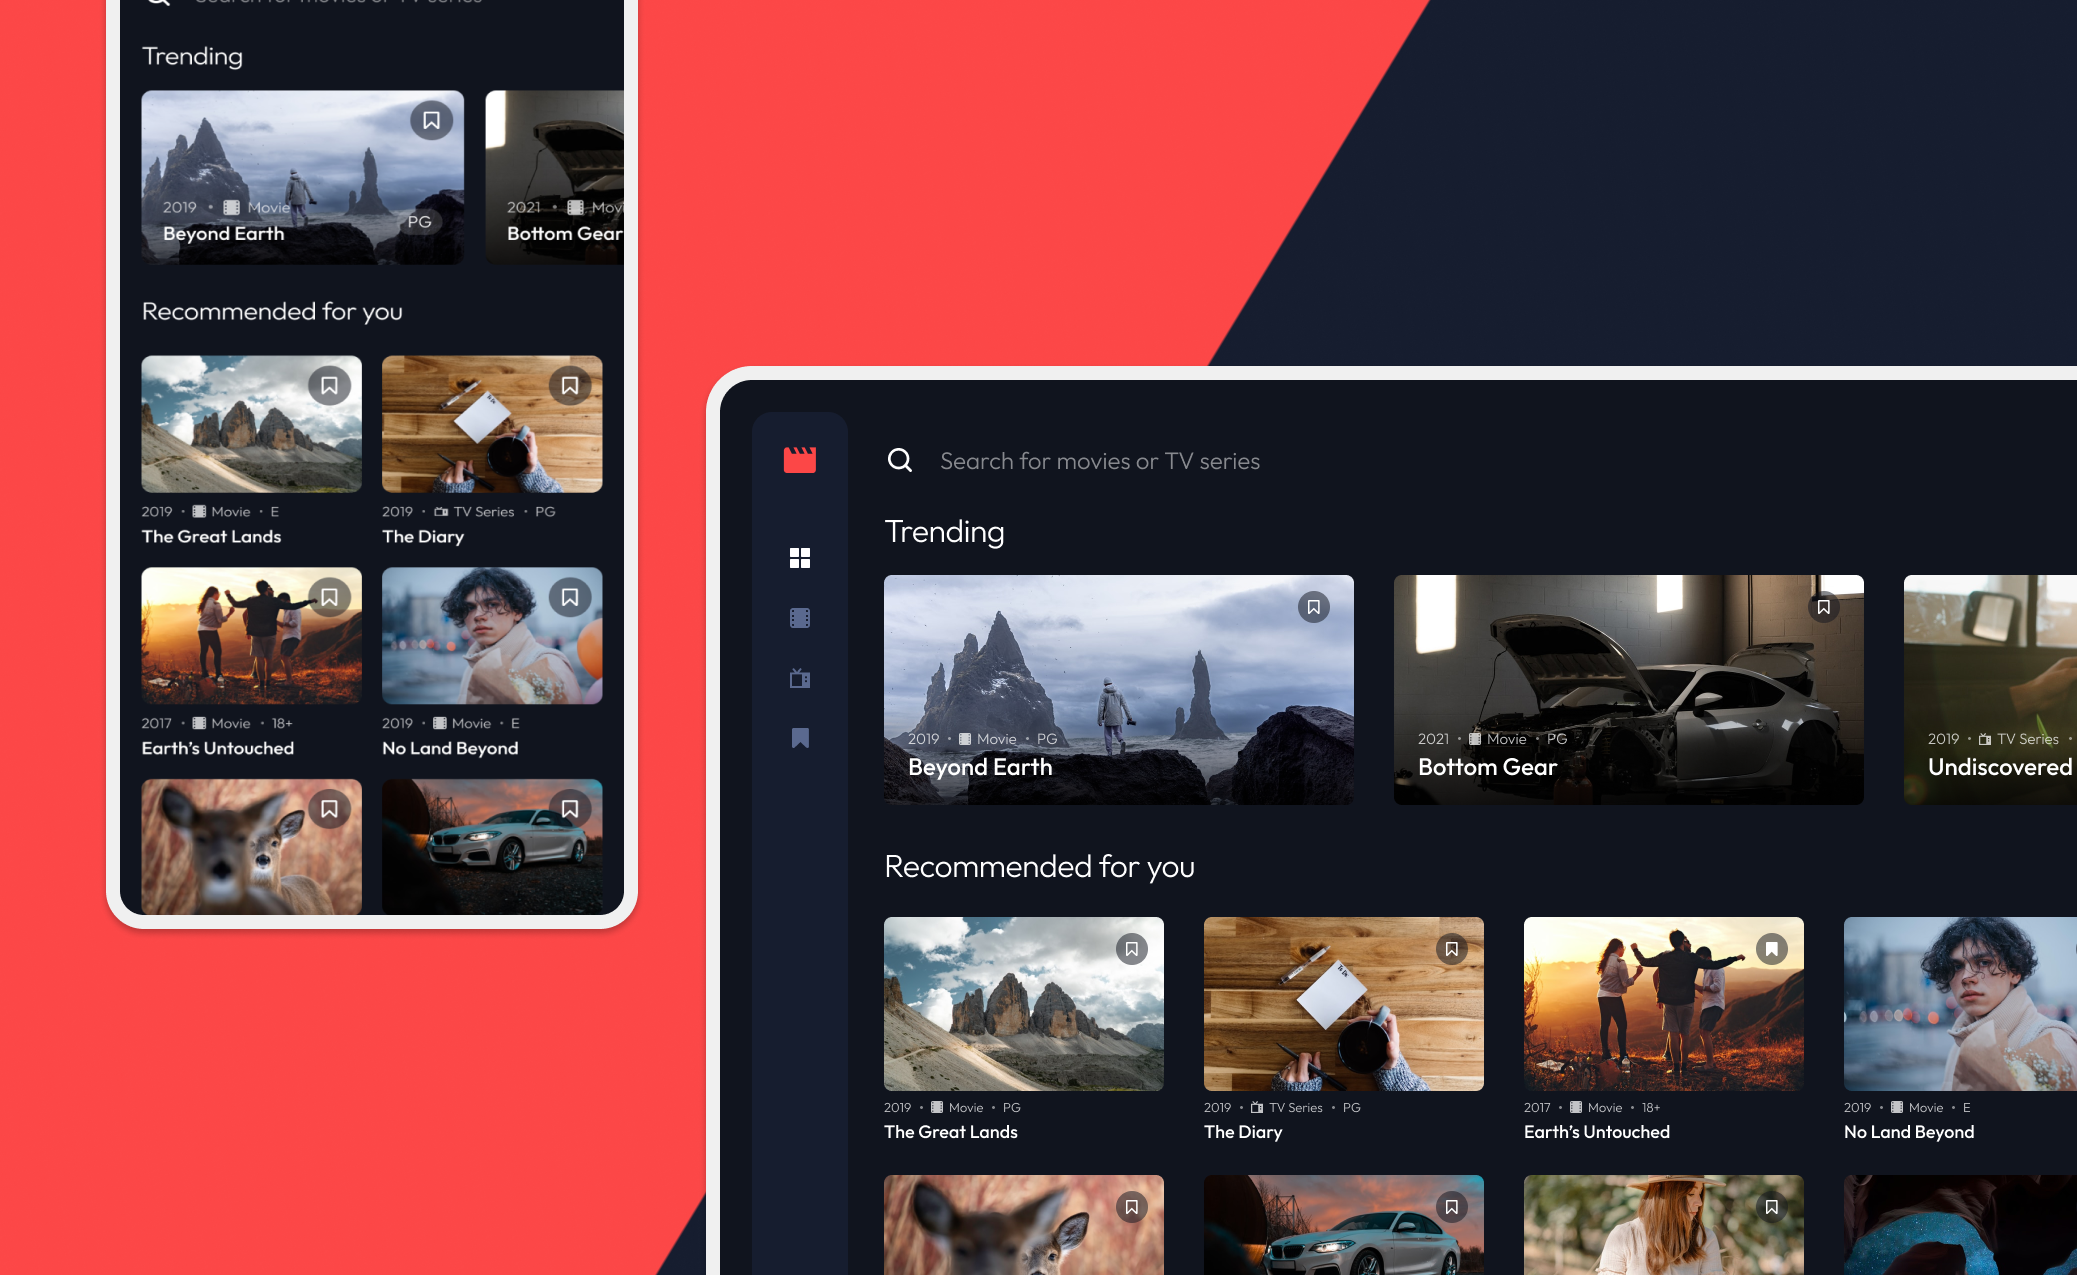The image size is (2077, 1275).
Task: Click 'Recommended for you' heading in tablet view
Action: point(1040,867)
